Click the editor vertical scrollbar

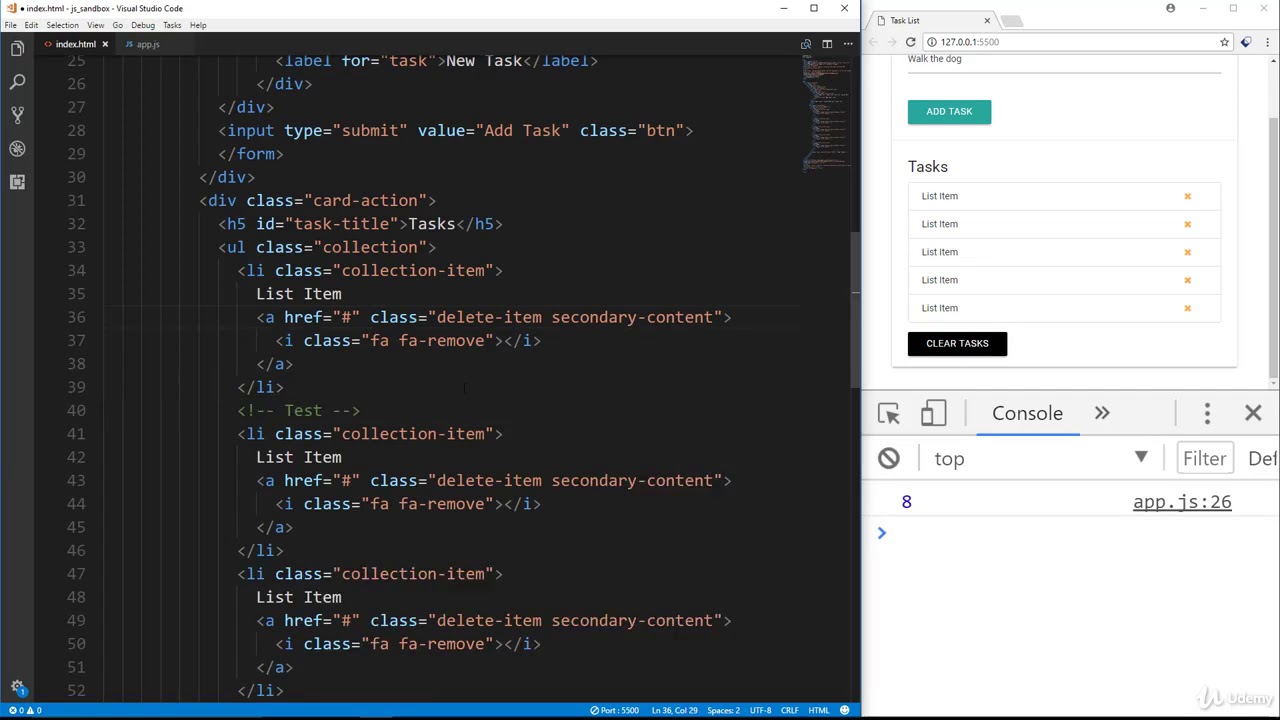tap(856, 310)
